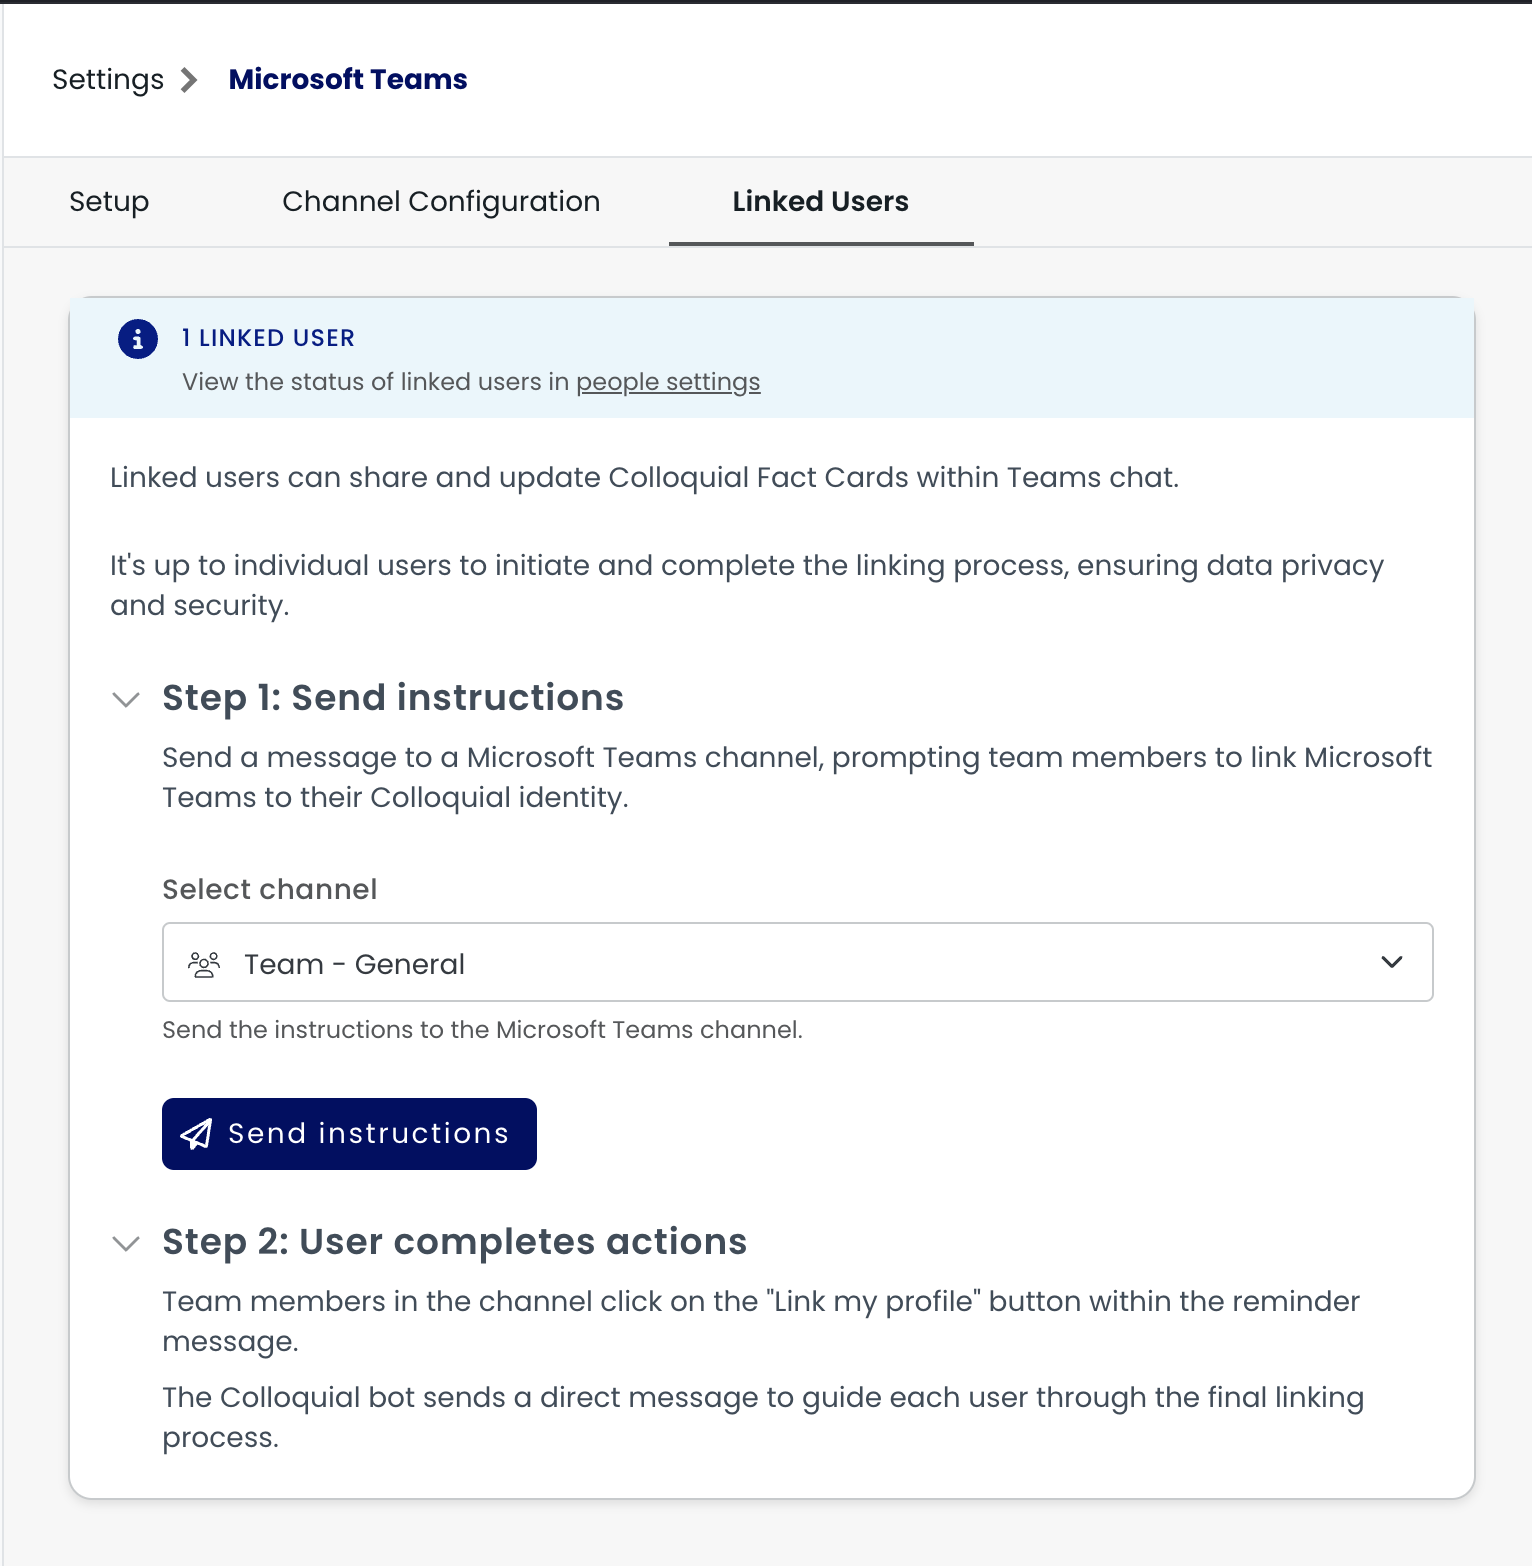The image size is (1532, 1566).
Task: Click the 1 LINKED USER label
Action: tap(268, 338)
